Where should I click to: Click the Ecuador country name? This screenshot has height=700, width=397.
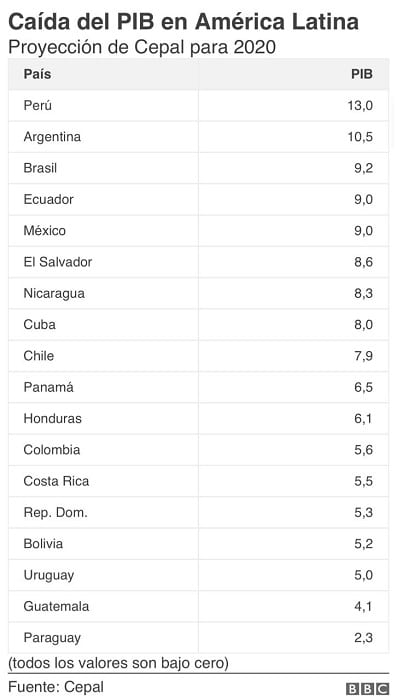(x=48, y=199)
